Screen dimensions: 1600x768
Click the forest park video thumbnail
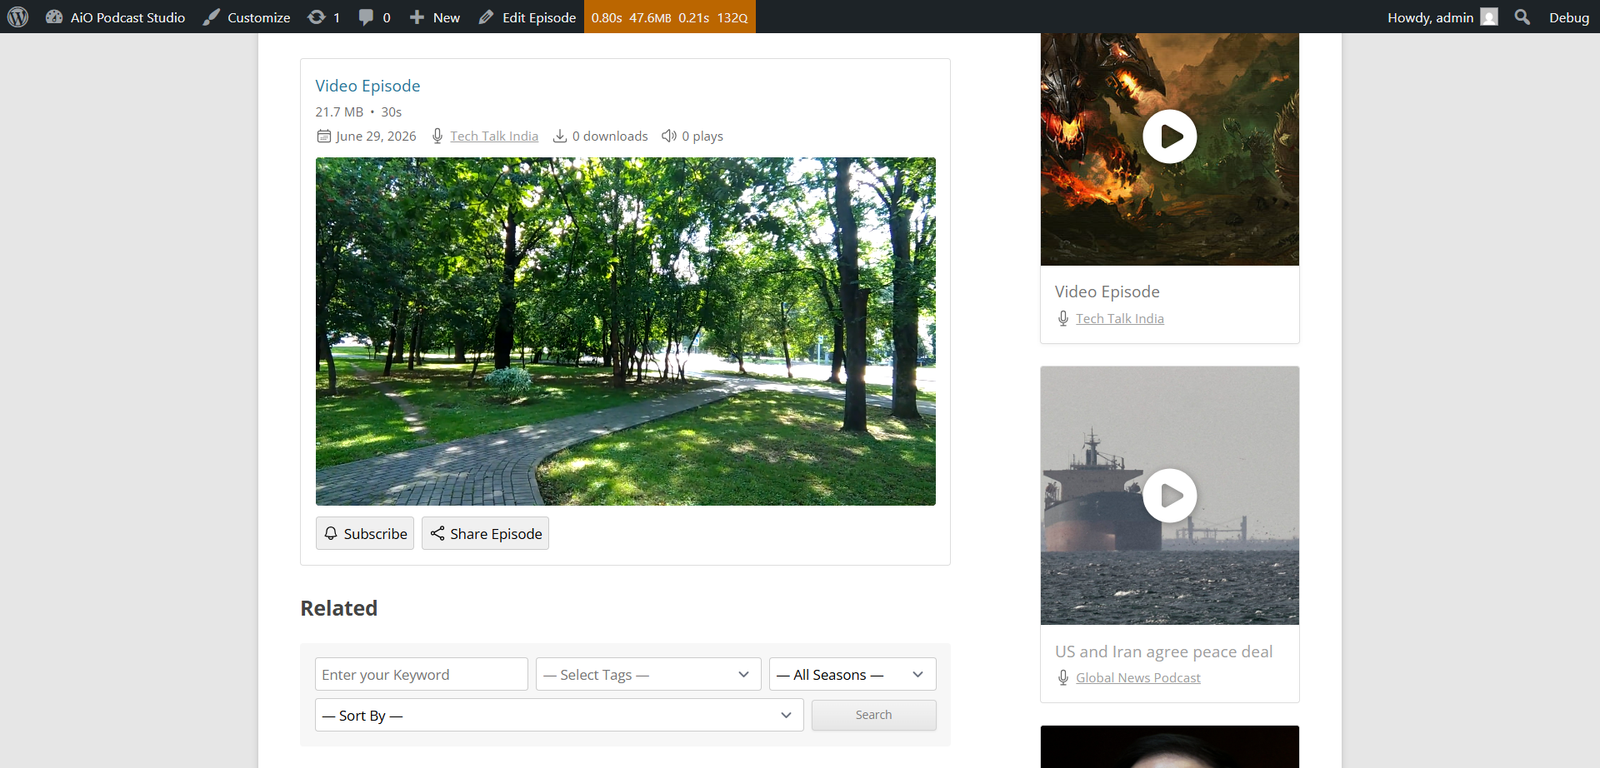click(x=626, y=331)
